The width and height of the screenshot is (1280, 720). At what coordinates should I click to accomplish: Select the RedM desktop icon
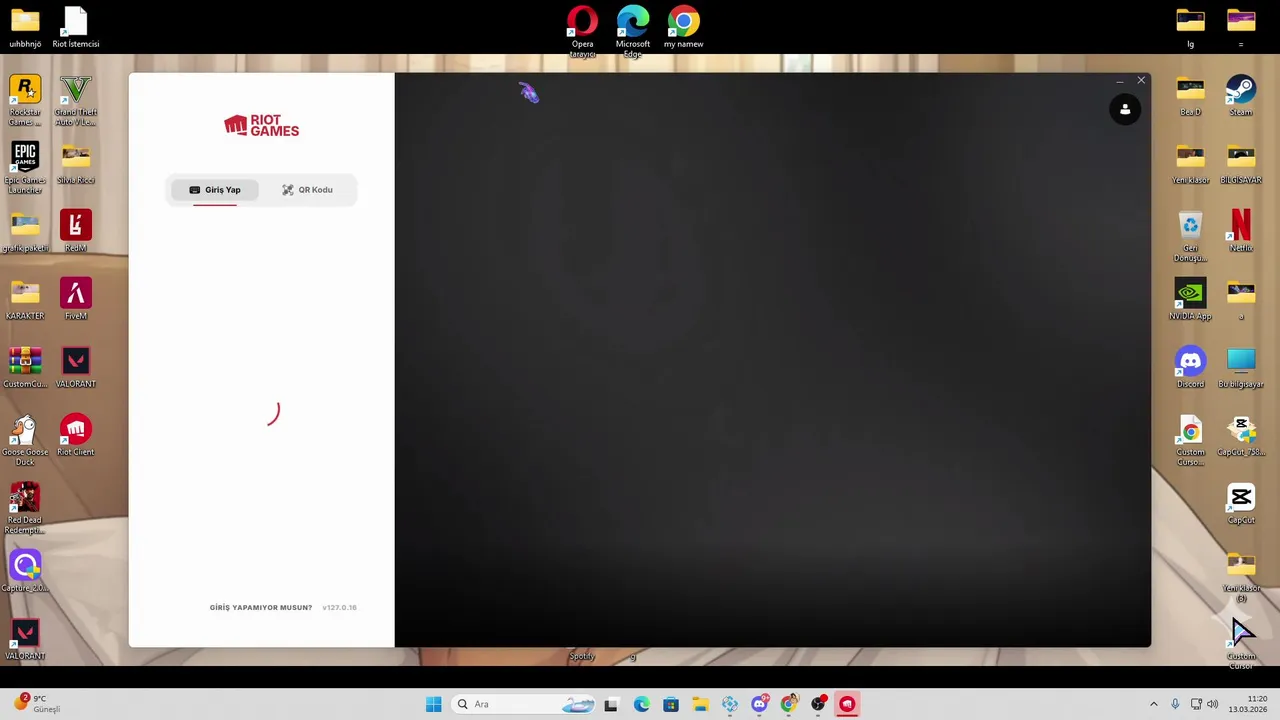[76, 232]
